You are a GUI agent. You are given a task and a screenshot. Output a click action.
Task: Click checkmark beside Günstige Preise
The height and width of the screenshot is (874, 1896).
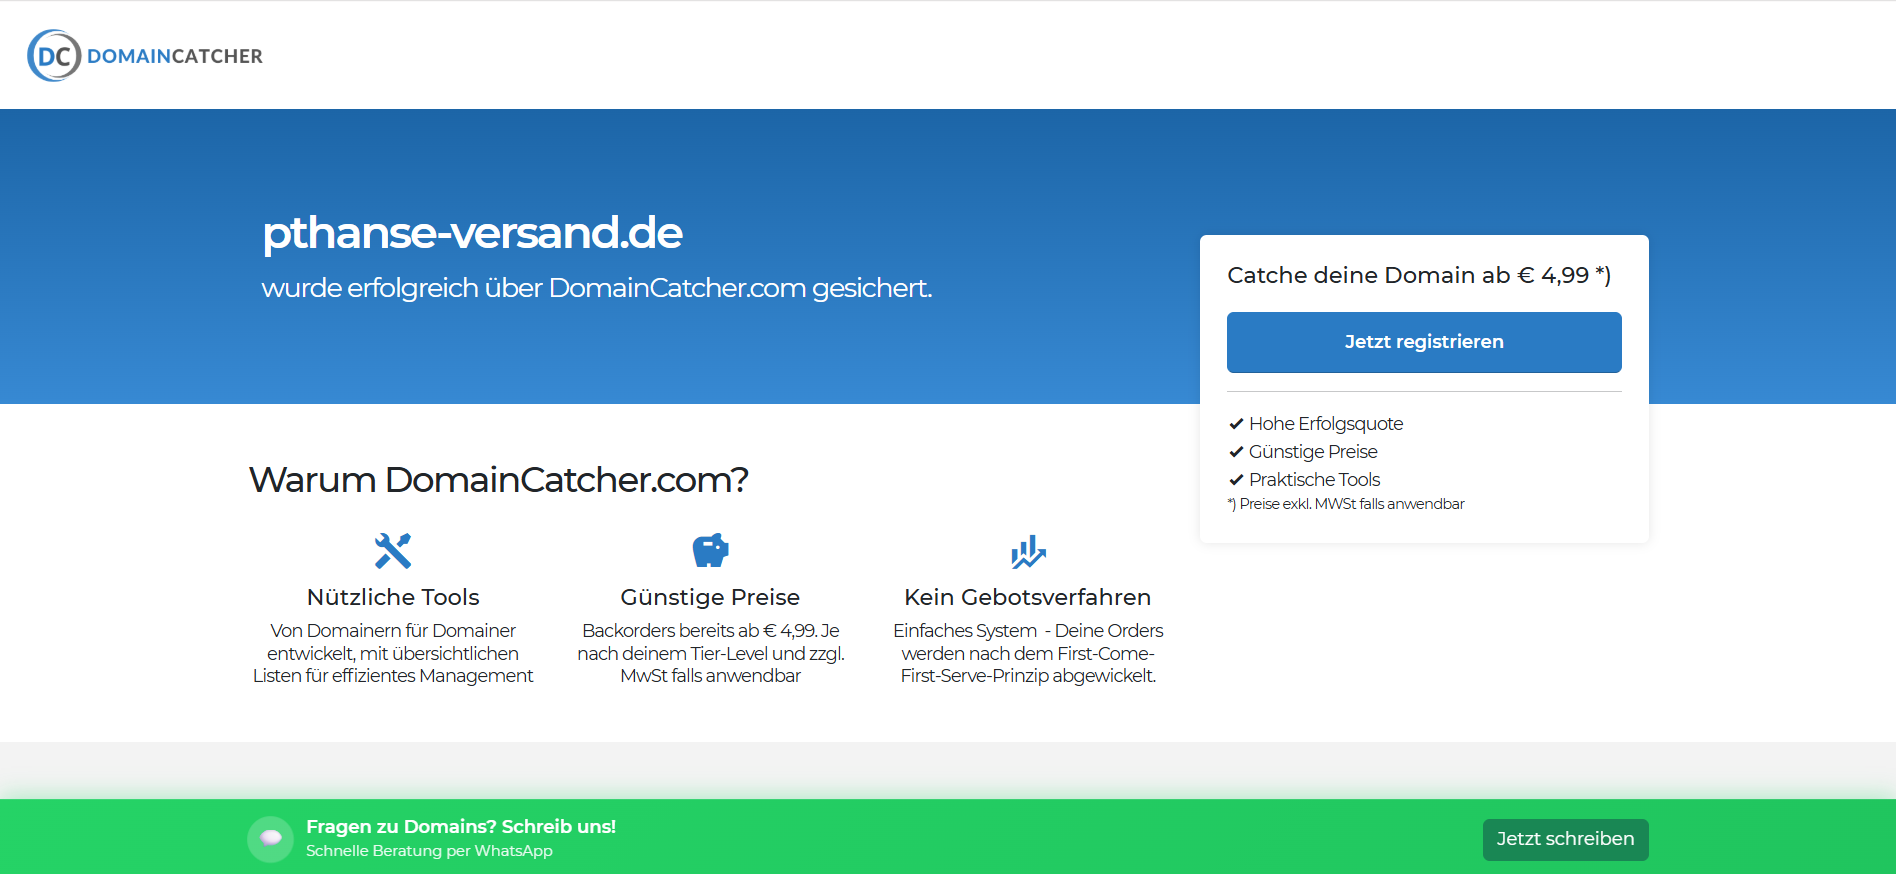1236,452
